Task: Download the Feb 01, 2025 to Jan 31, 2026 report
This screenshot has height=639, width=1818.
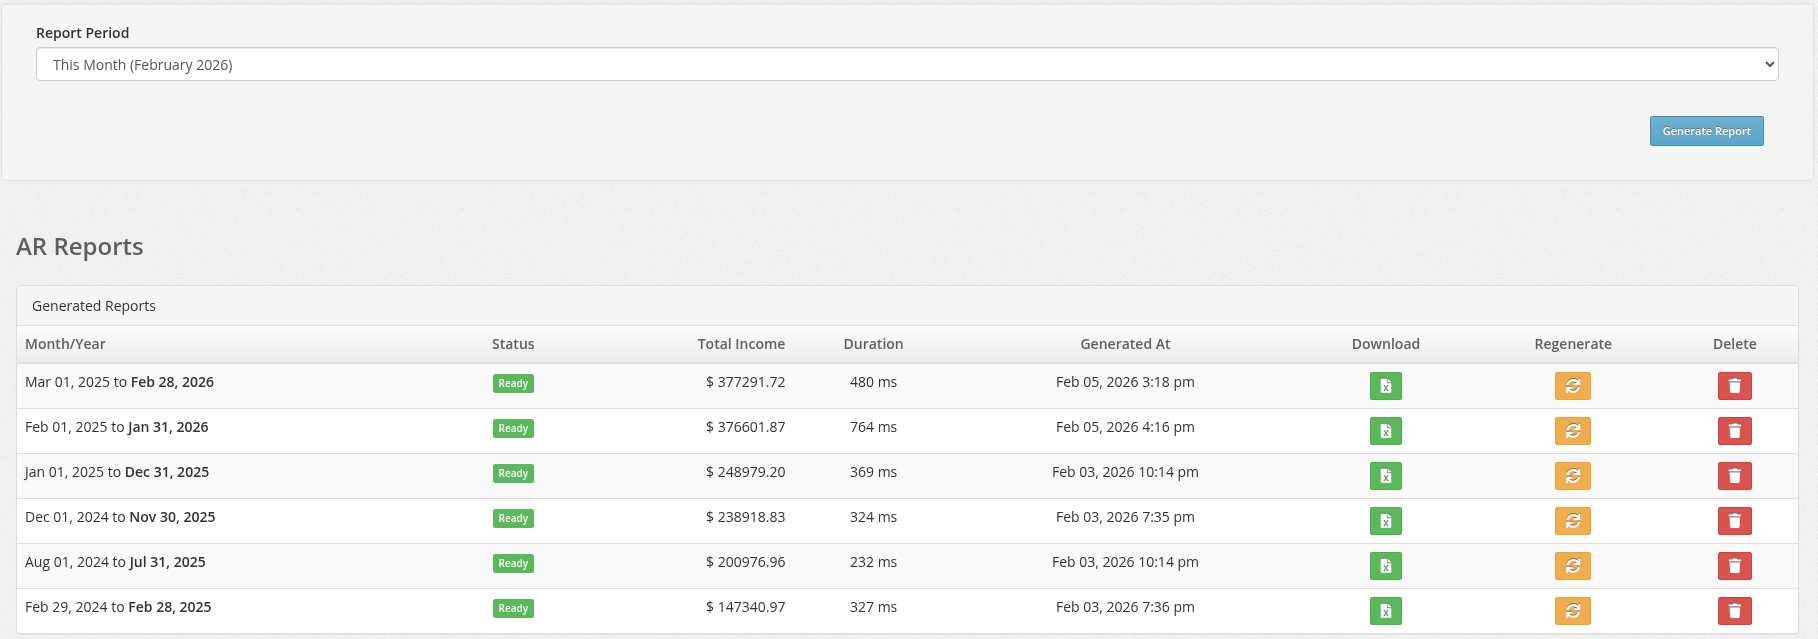Action: [x=1385, y=431]
